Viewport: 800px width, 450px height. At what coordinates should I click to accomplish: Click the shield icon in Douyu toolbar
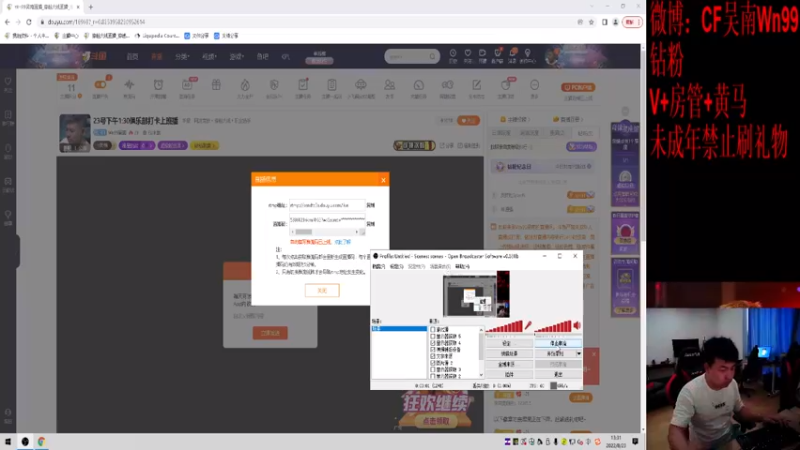[274, 85]
